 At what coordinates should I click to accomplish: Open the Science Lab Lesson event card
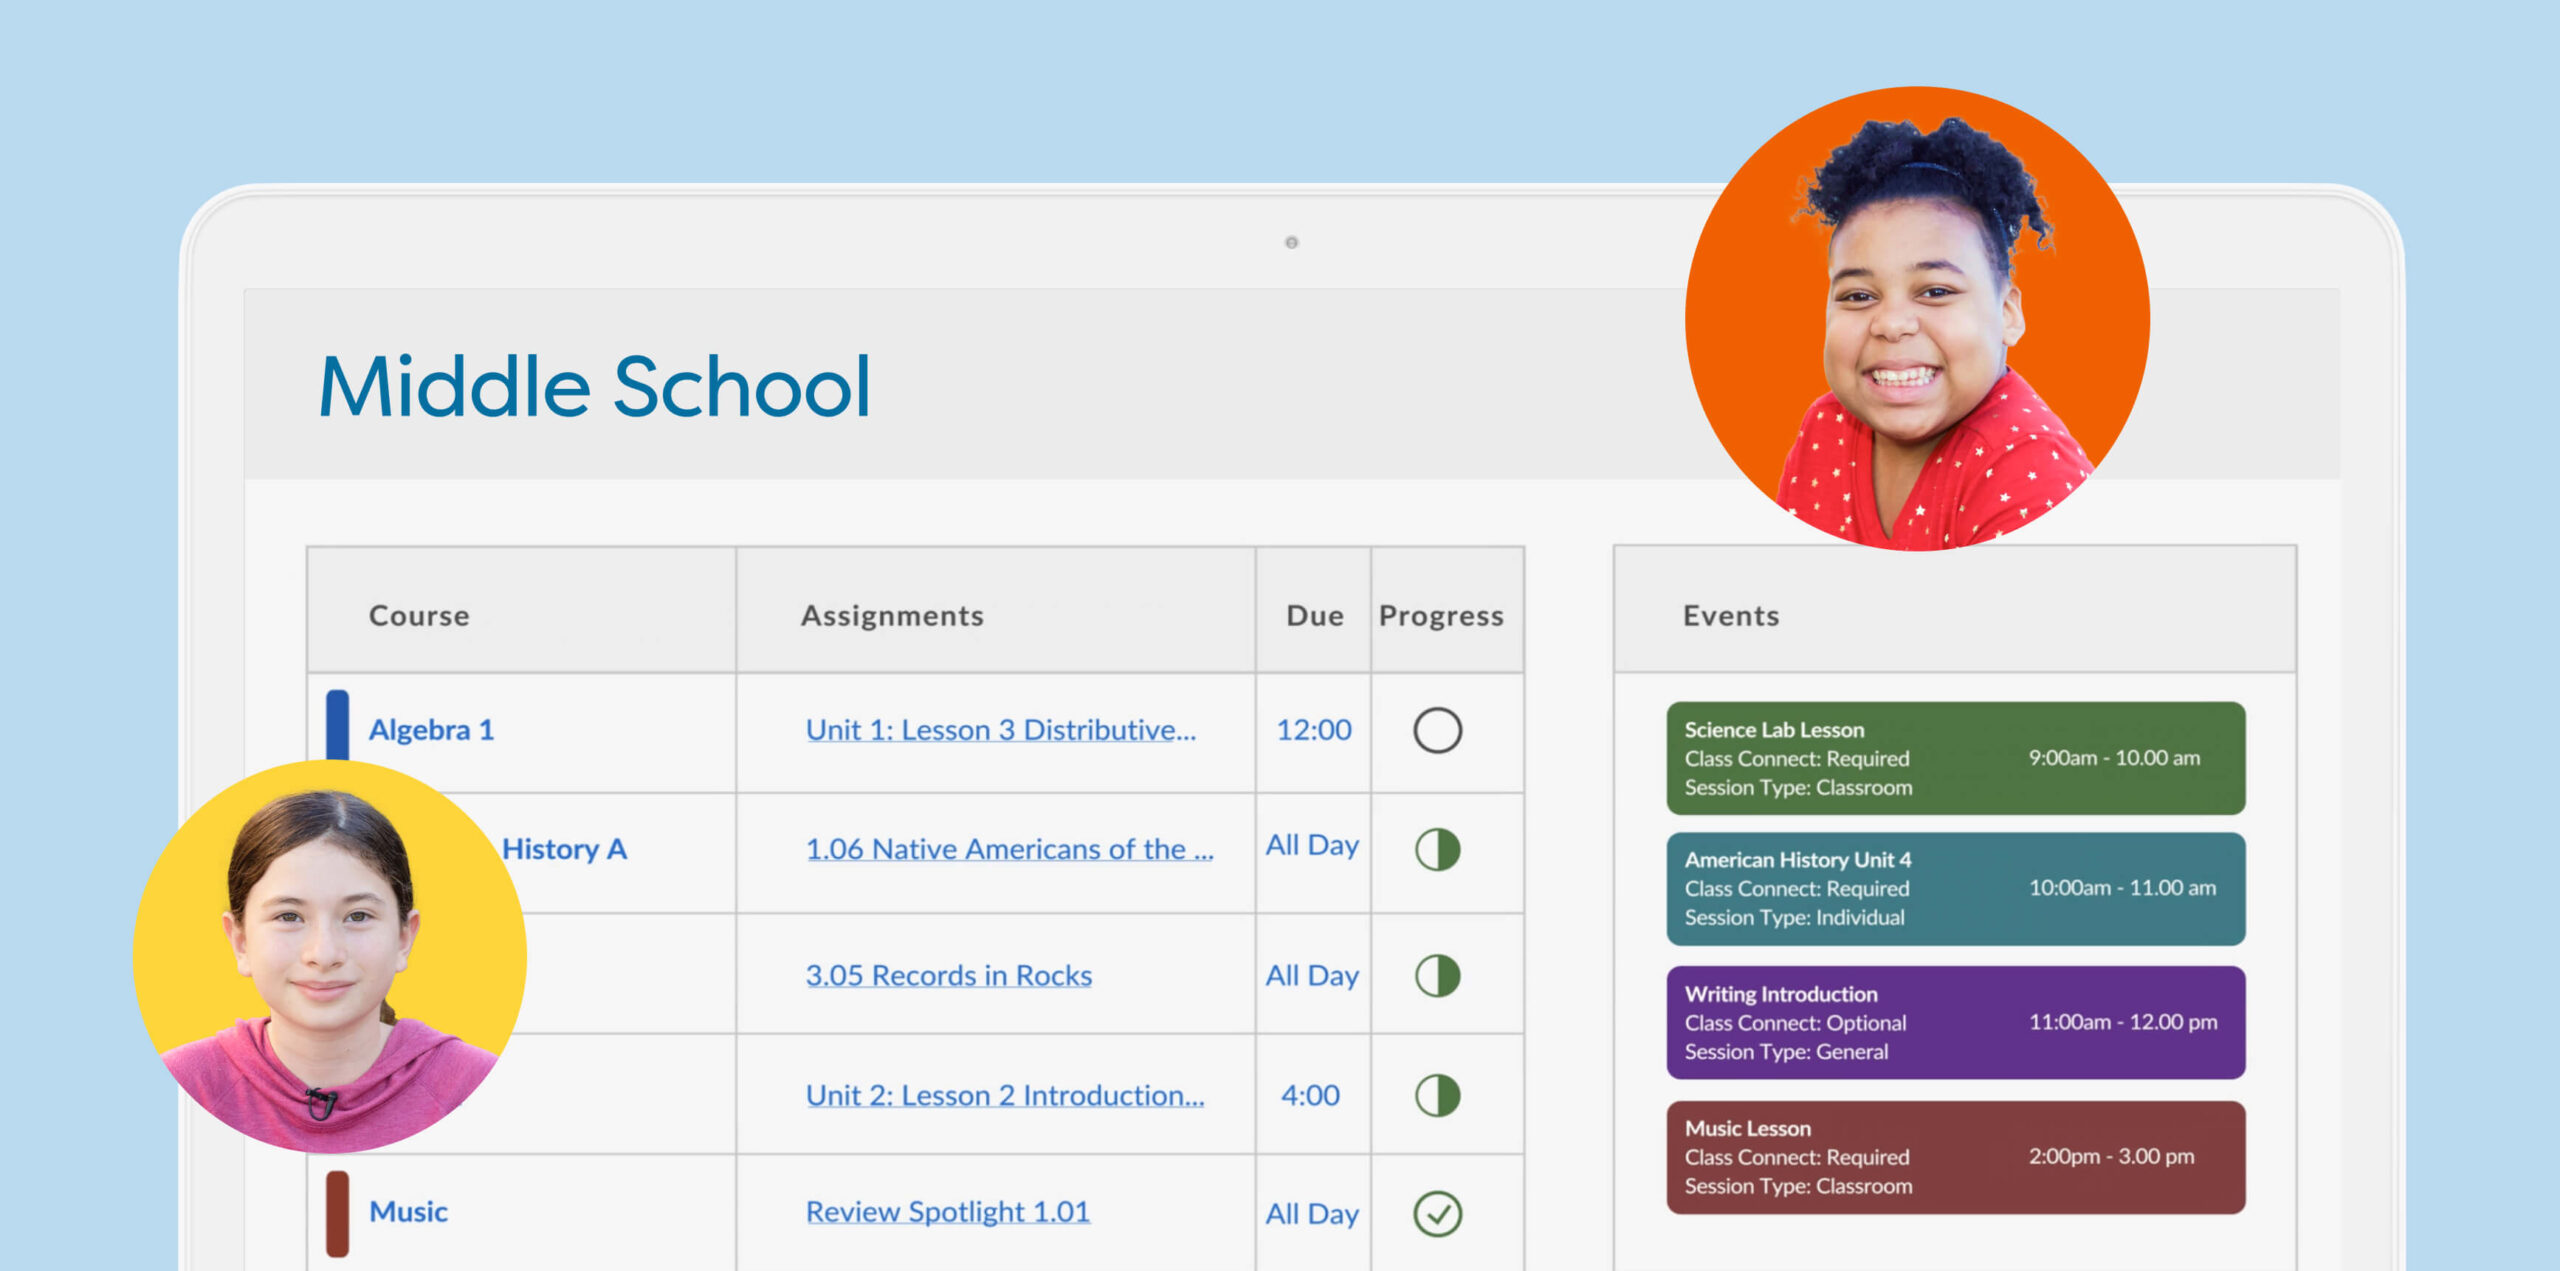click(x=1955, y=758)
